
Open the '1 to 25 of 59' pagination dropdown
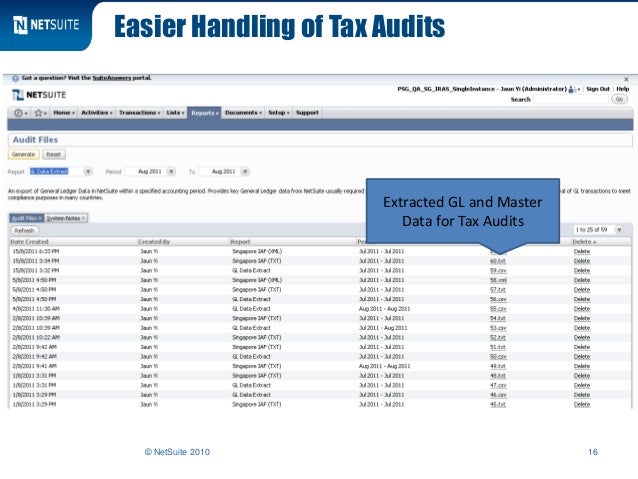coord(619,230)
